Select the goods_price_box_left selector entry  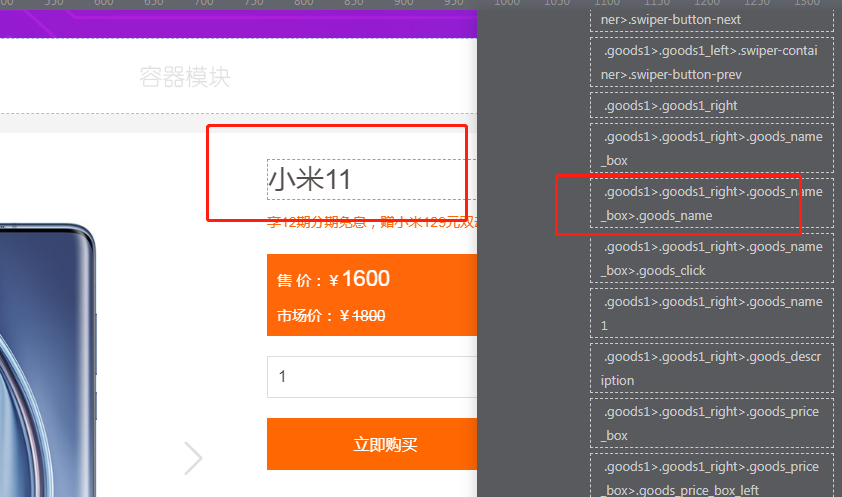[x=712, y=477]
